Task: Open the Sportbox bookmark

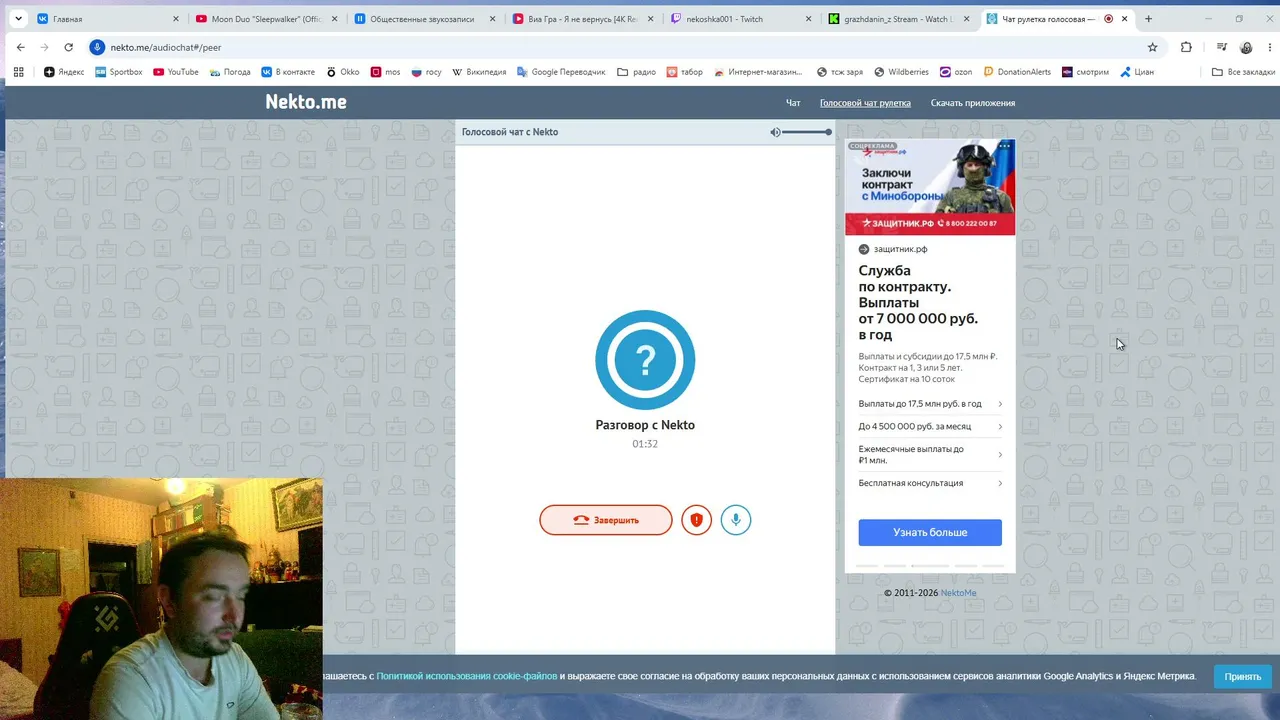Action: pos(118,72)
